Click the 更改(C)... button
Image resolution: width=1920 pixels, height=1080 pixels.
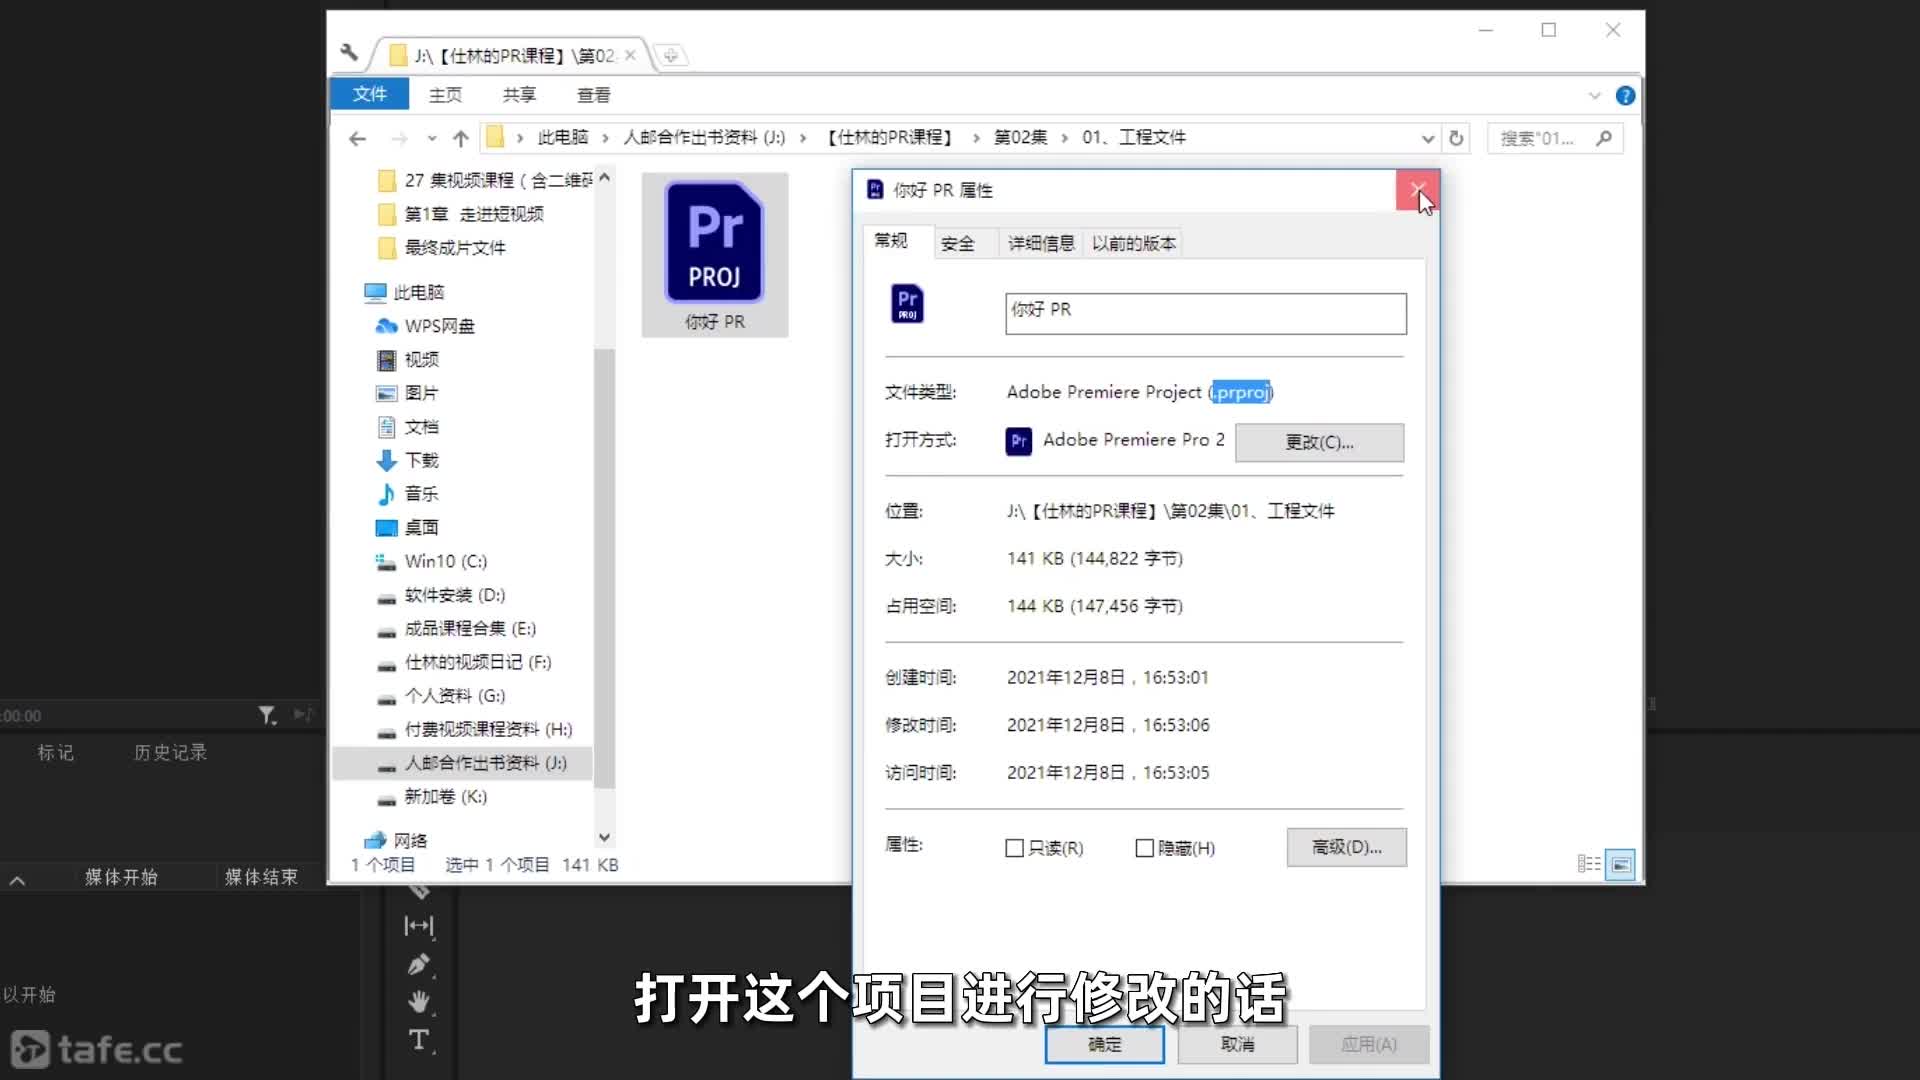point(1319,442)
